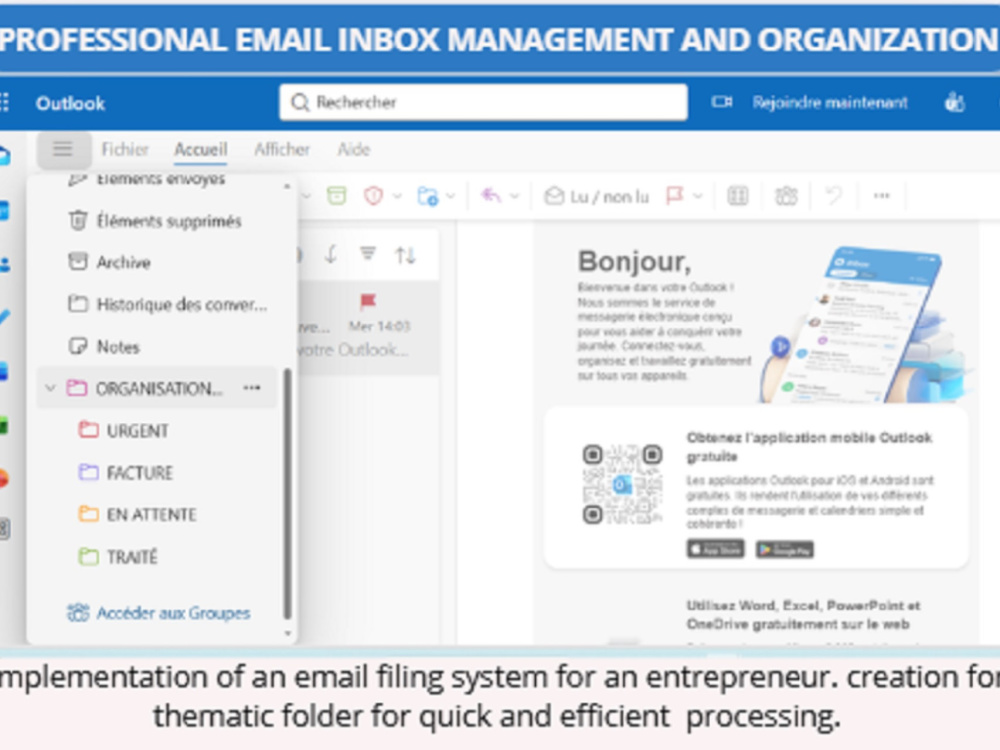The width and height of the screenshot is (1000, 750).
Task: Open ORGANISATION folder more options ellipsis
Action: (x=252, y=388)
